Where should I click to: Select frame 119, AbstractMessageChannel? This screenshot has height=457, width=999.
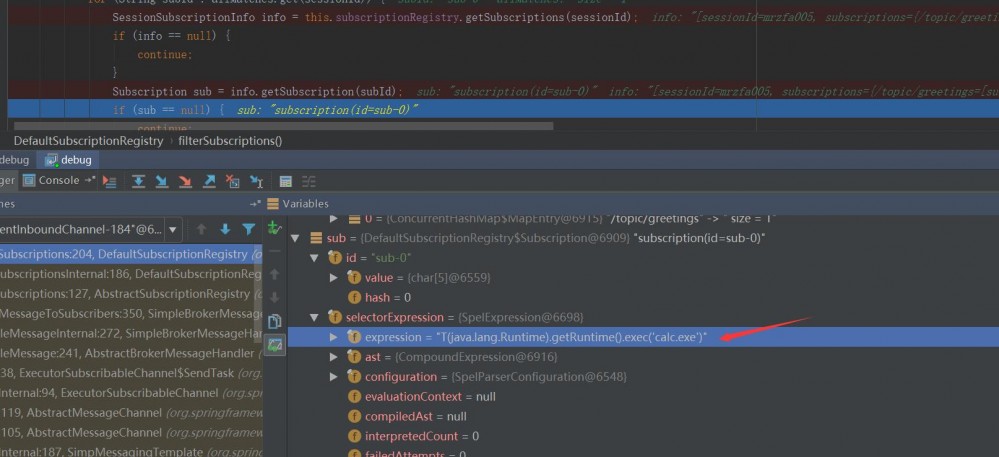tap(131, 412)
